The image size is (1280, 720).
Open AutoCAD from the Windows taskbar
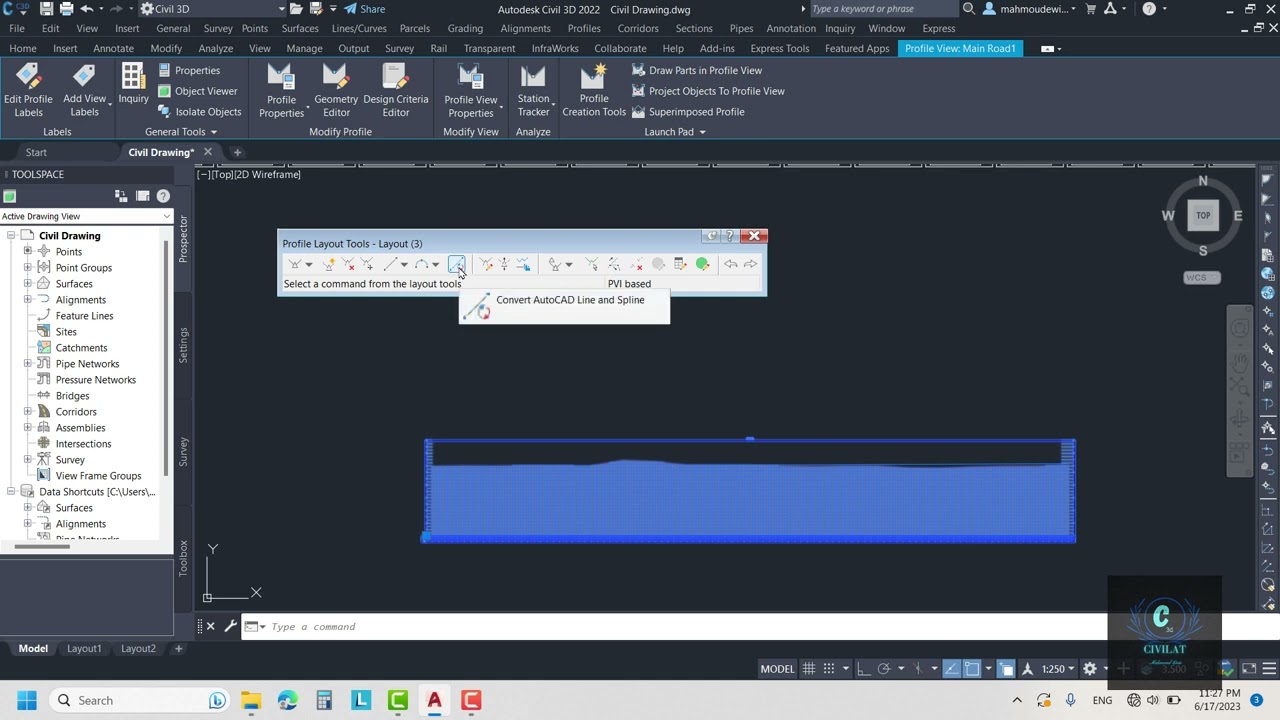tap(434, 700)
